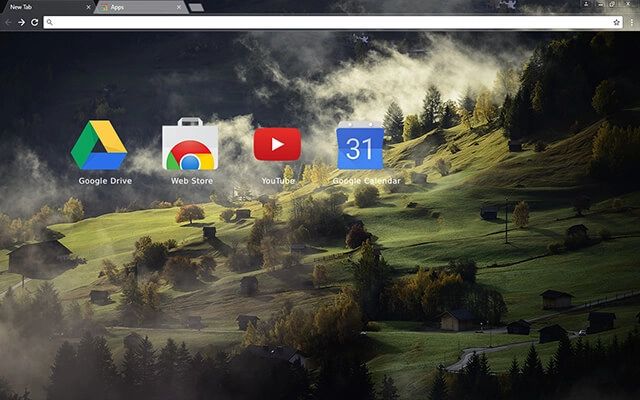Restore down the Chrome window
This screenshot has height=400, width=640.
[612, 4]
